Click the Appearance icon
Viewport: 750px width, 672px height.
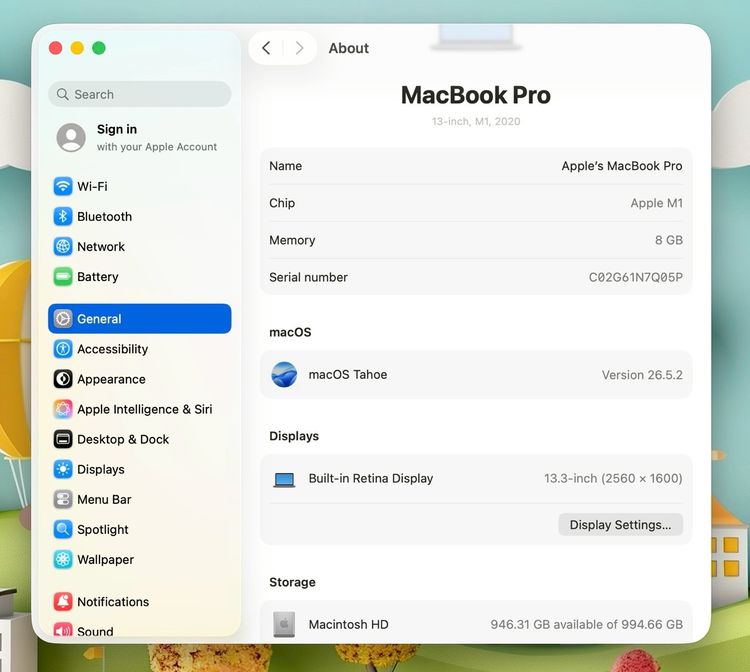(x=63, y=379)
